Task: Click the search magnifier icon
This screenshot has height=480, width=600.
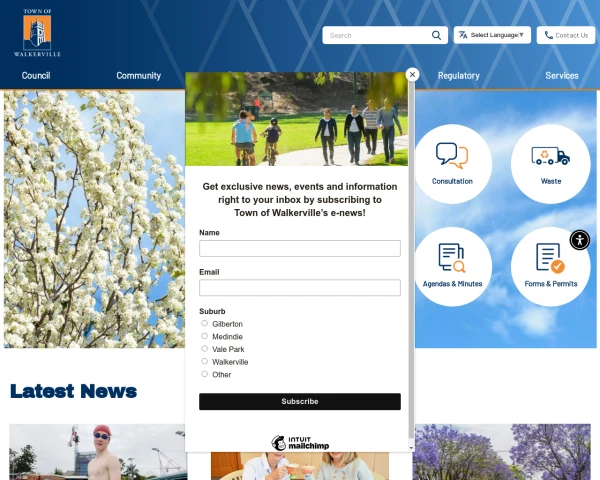Action: point(436,35)
